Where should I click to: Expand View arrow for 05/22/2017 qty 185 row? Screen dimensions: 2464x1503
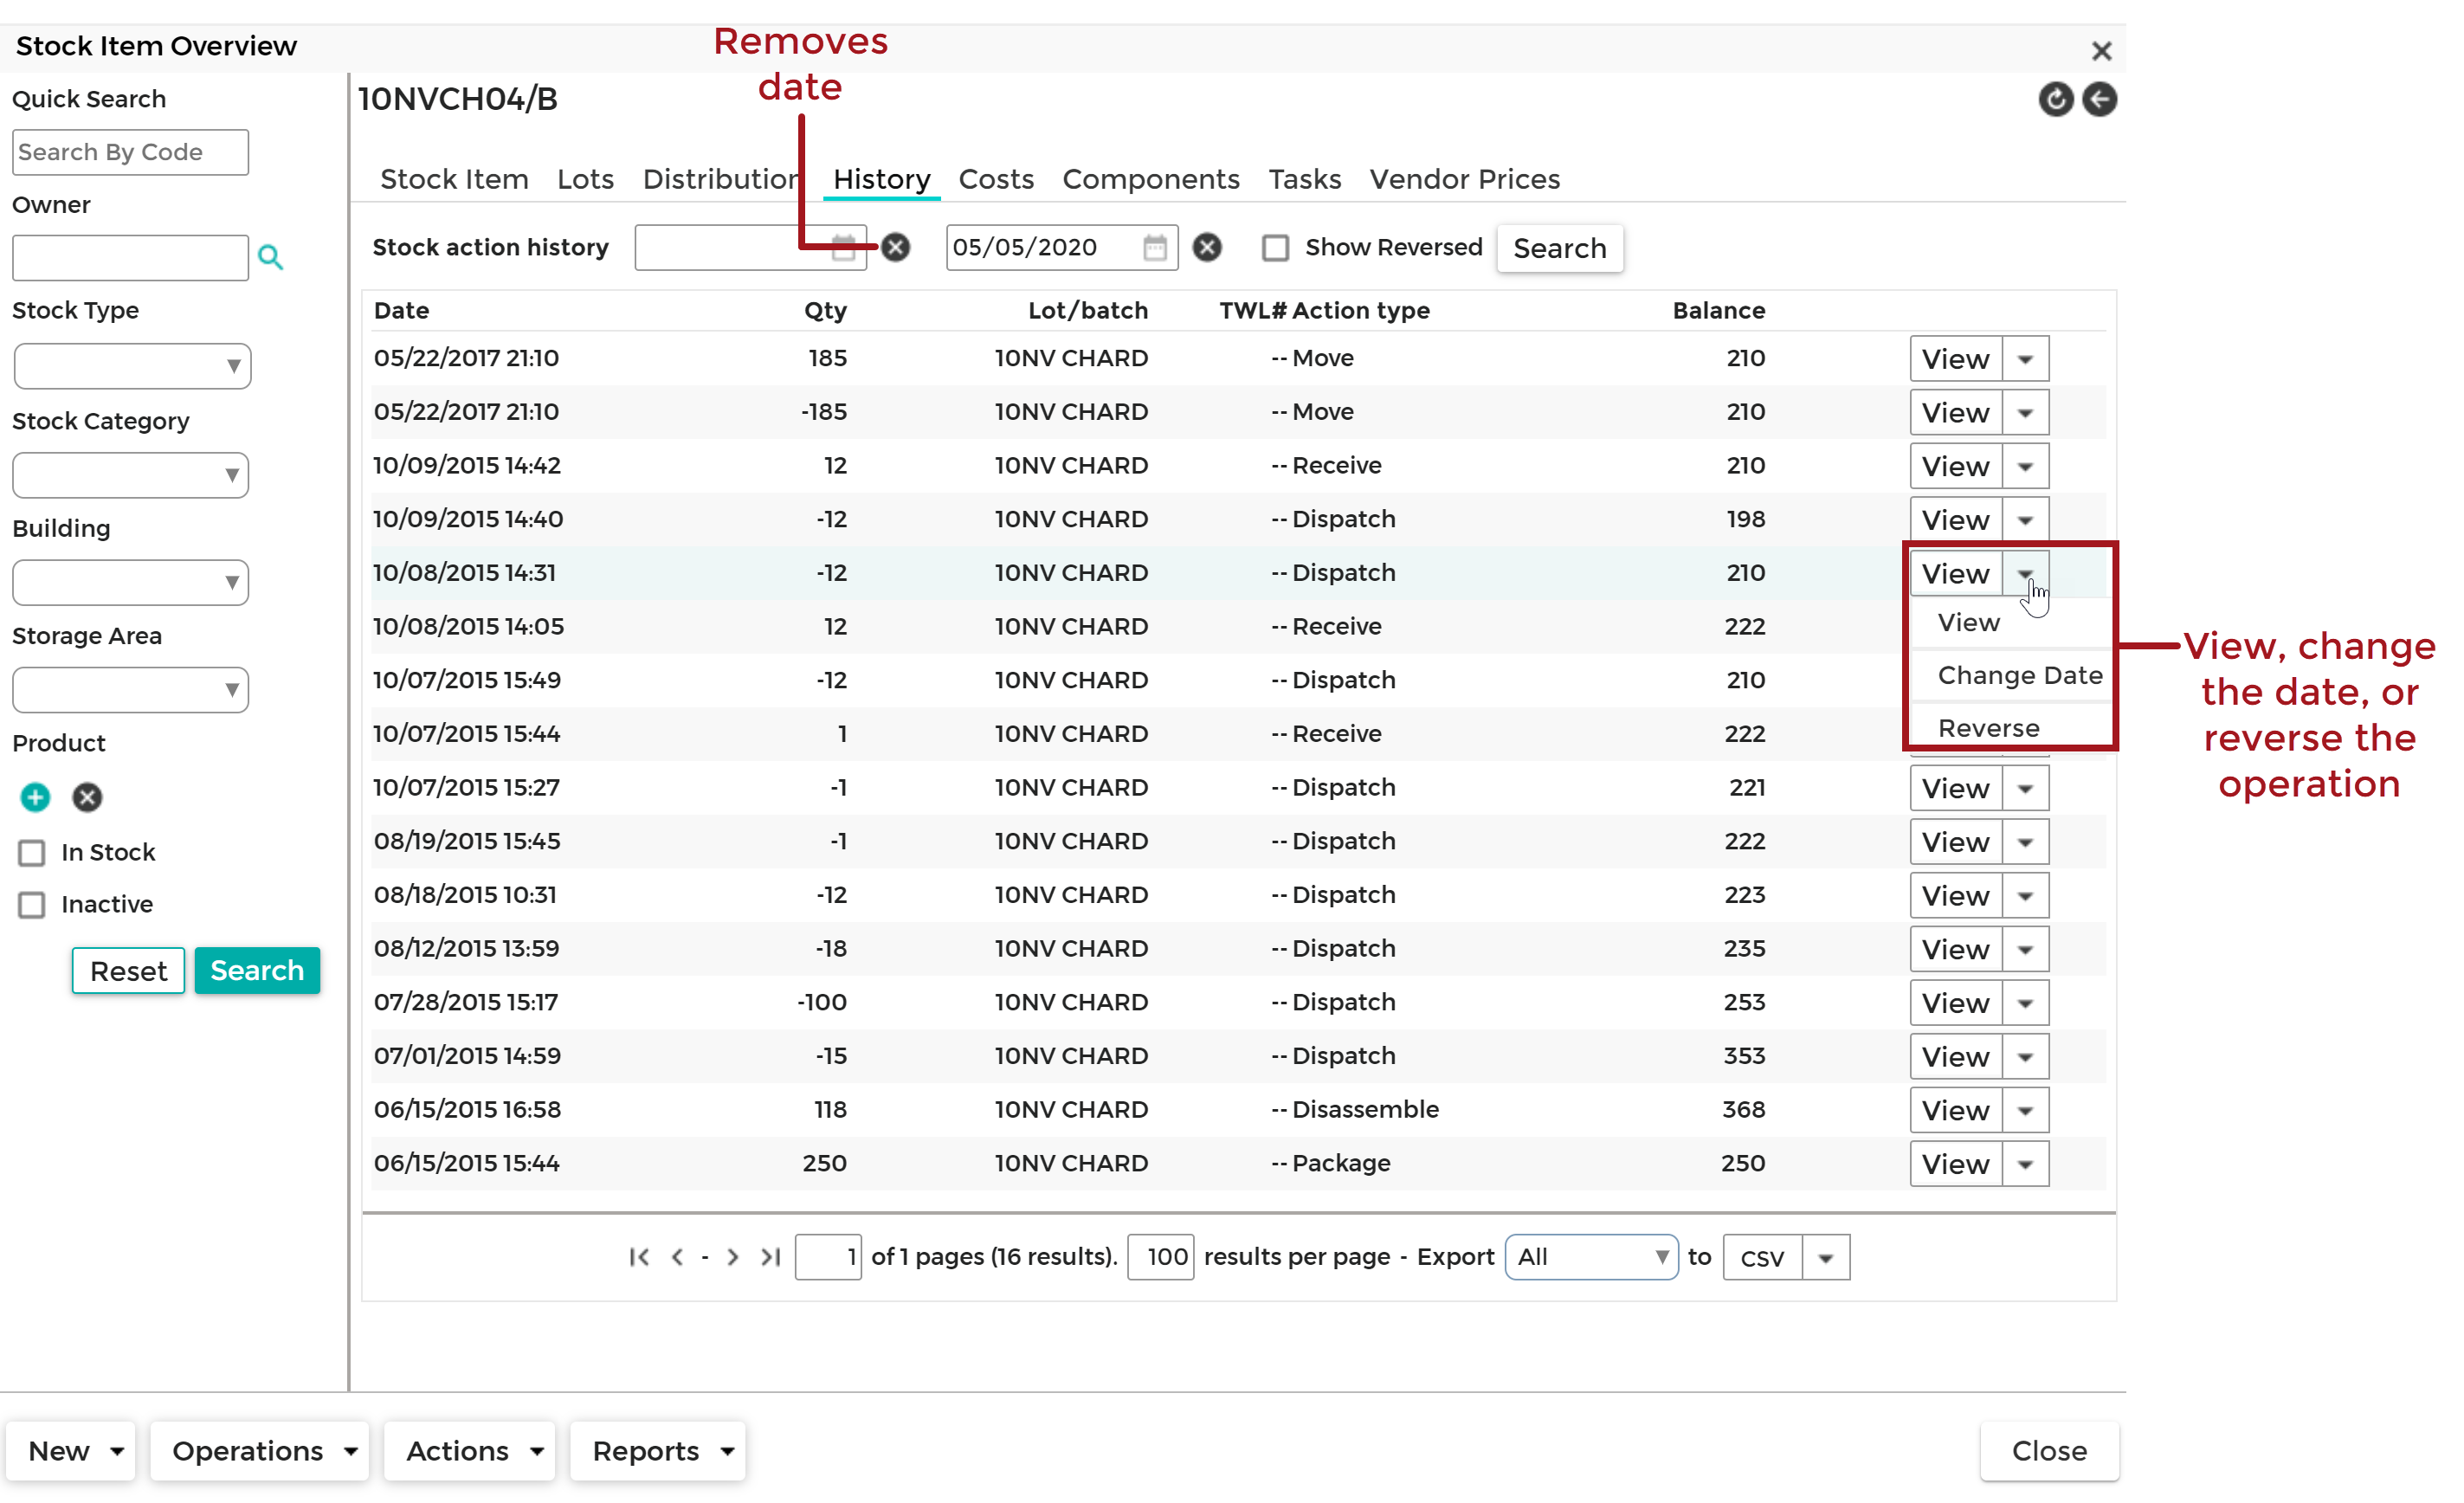(x=2025, y=359)
